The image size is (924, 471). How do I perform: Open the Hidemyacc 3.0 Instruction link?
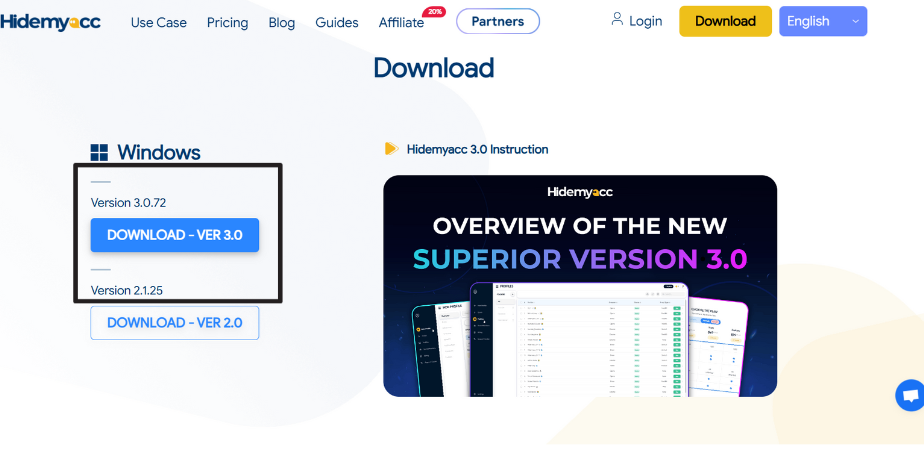coord(477,149)
